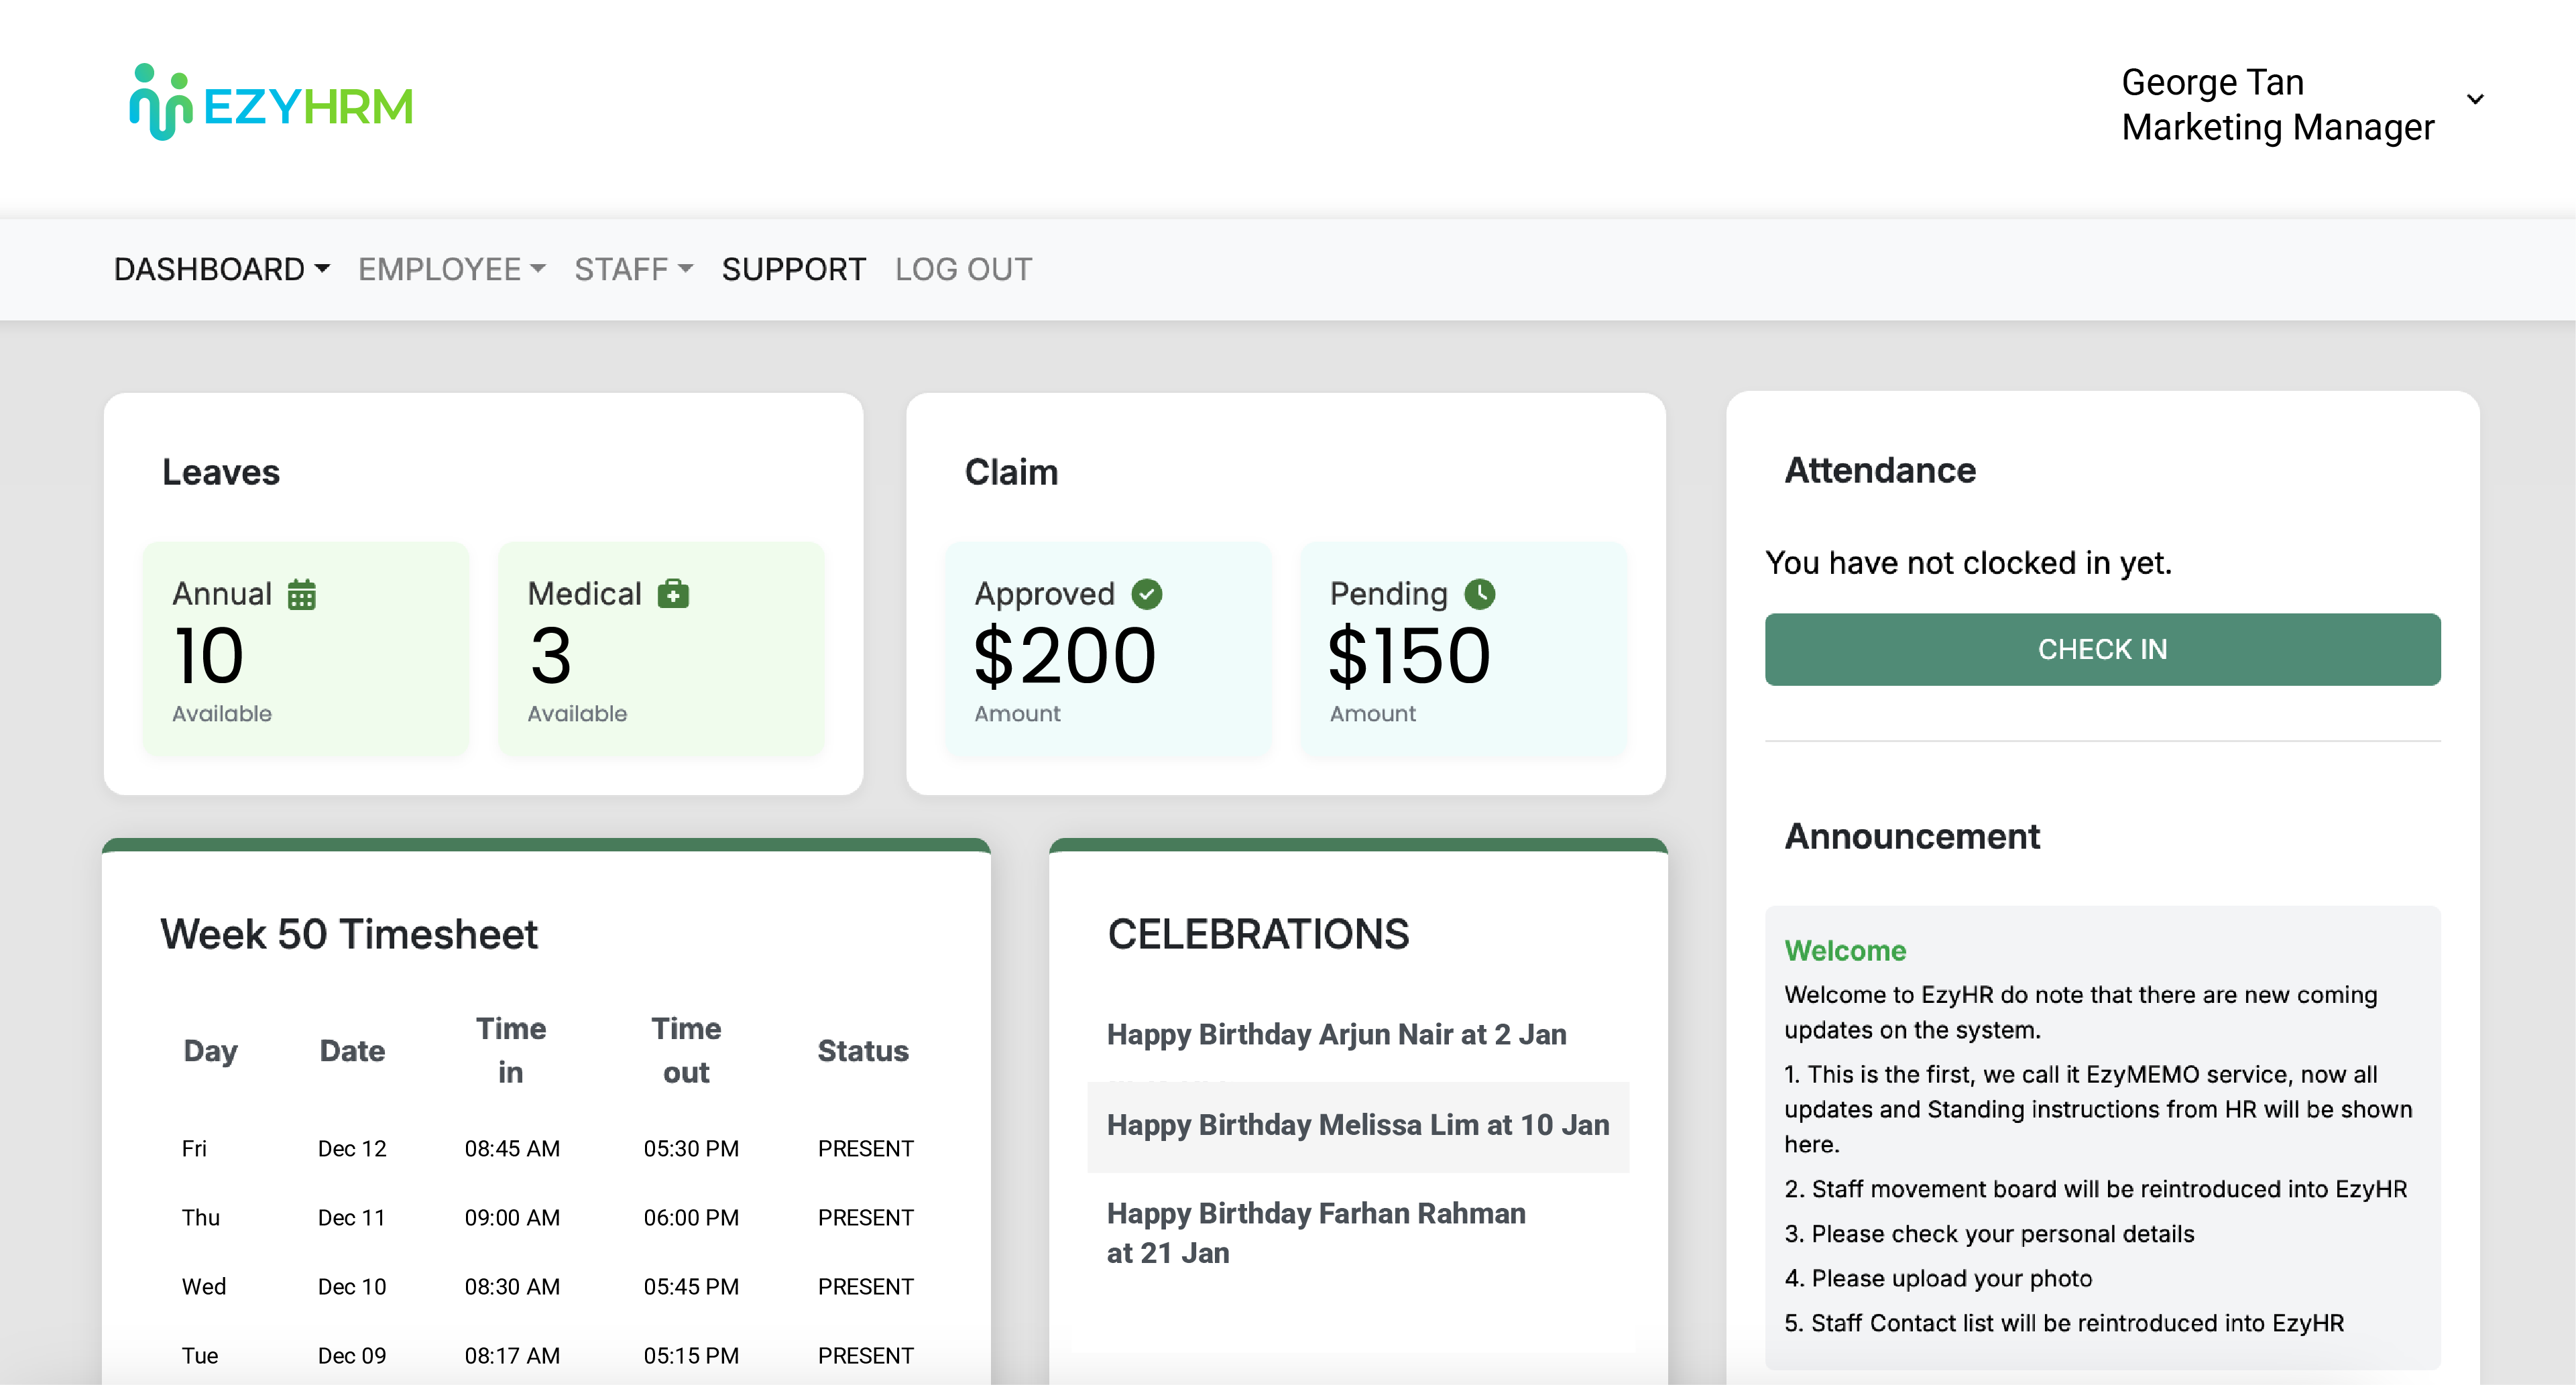Click the Fri cell in timesheet

(194, 1149)
